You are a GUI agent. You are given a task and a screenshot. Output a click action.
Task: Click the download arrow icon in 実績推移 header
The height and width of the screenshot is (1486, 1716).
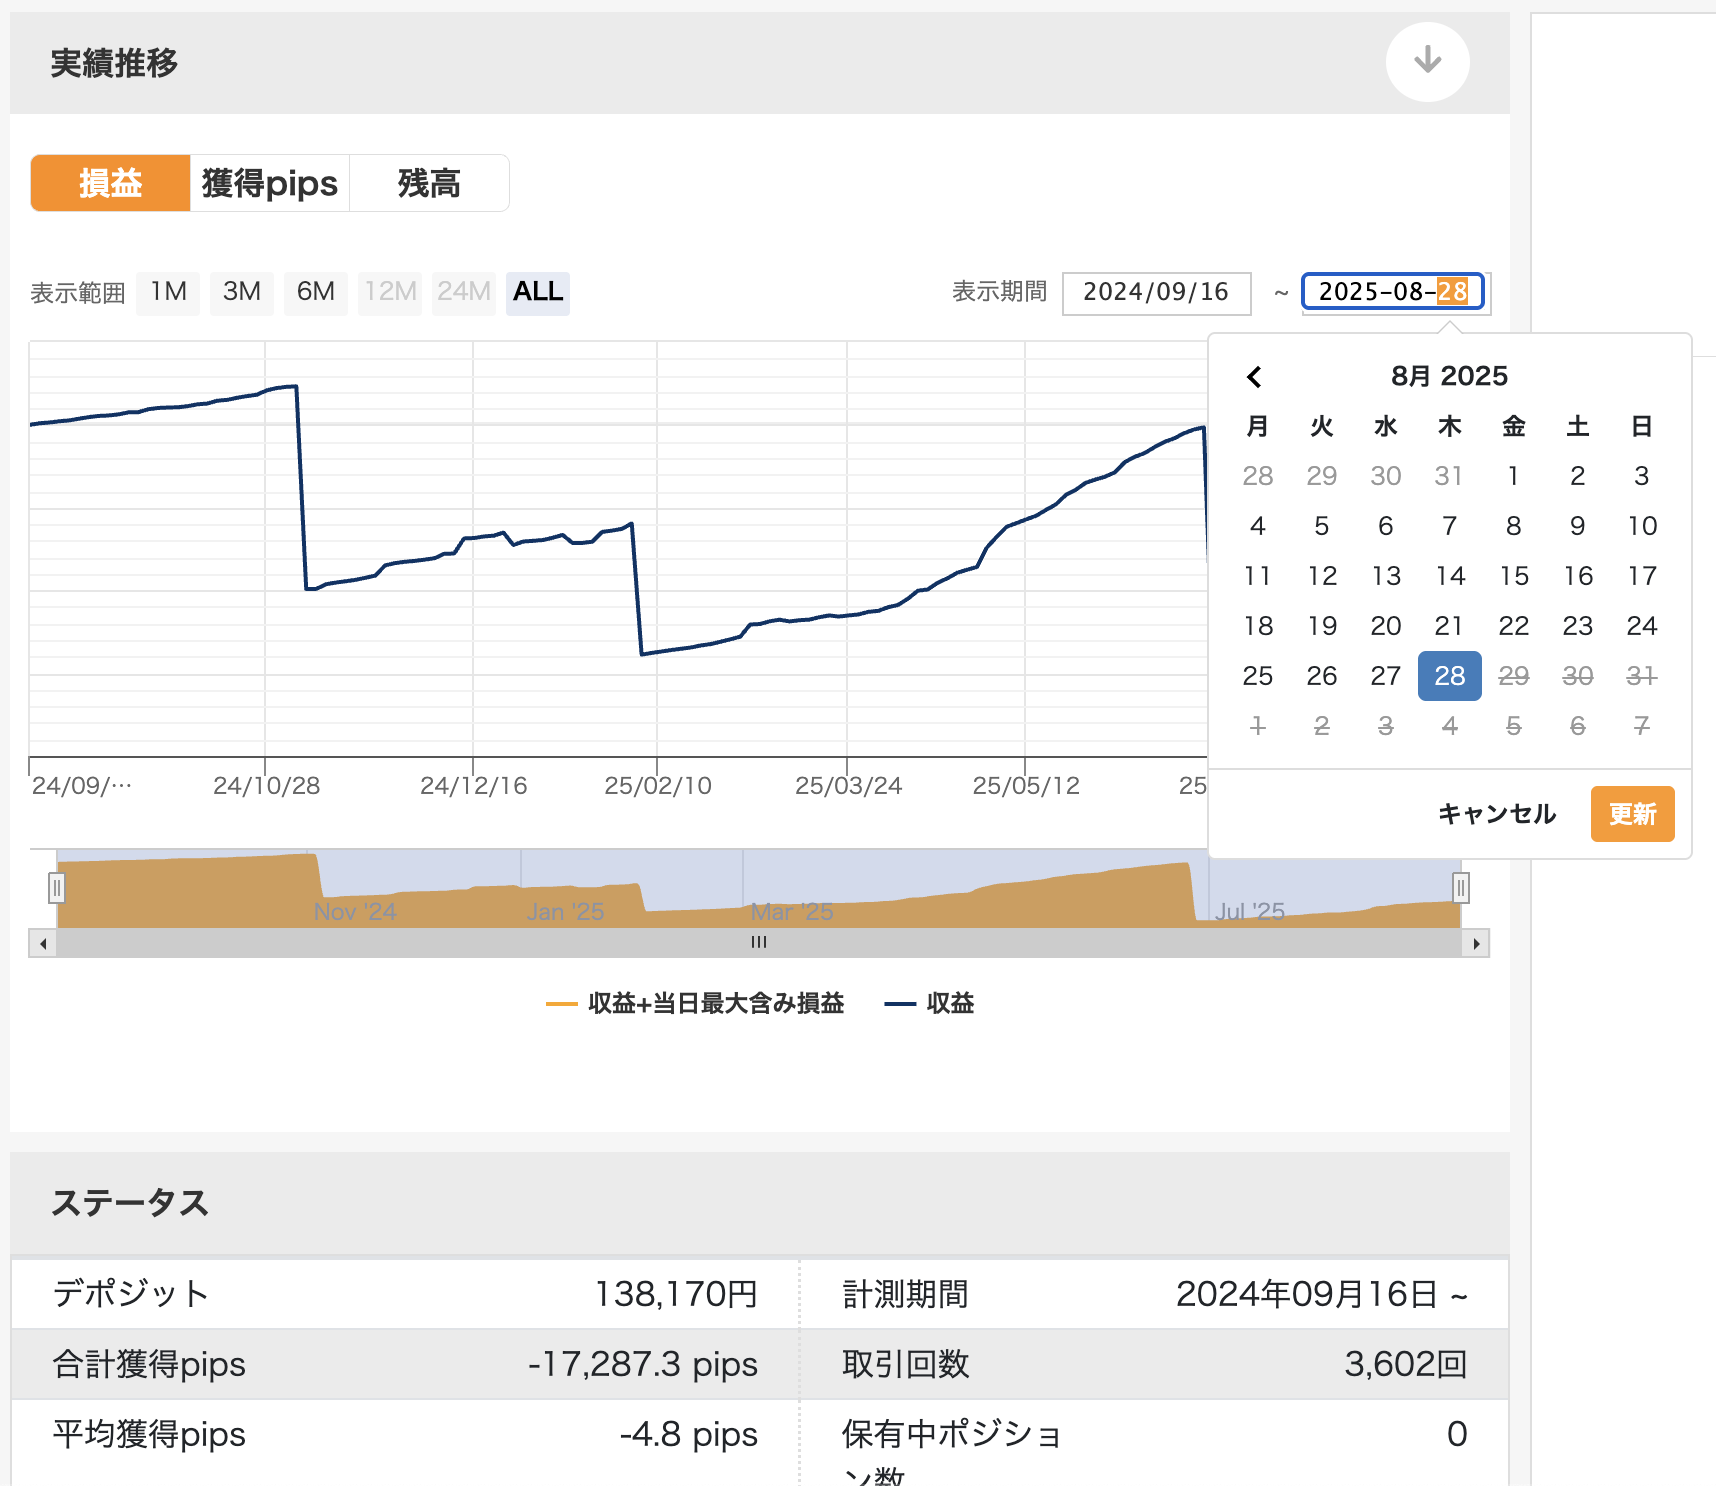1427,62
